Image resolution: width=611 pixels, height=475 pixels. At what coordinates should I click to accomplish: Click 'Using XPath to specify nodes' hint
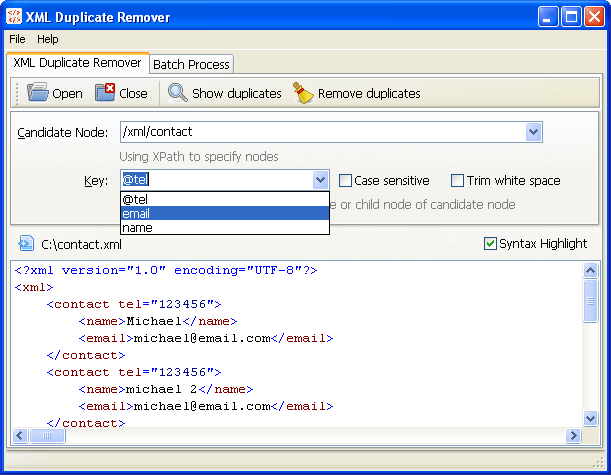(x=199, y=157)
